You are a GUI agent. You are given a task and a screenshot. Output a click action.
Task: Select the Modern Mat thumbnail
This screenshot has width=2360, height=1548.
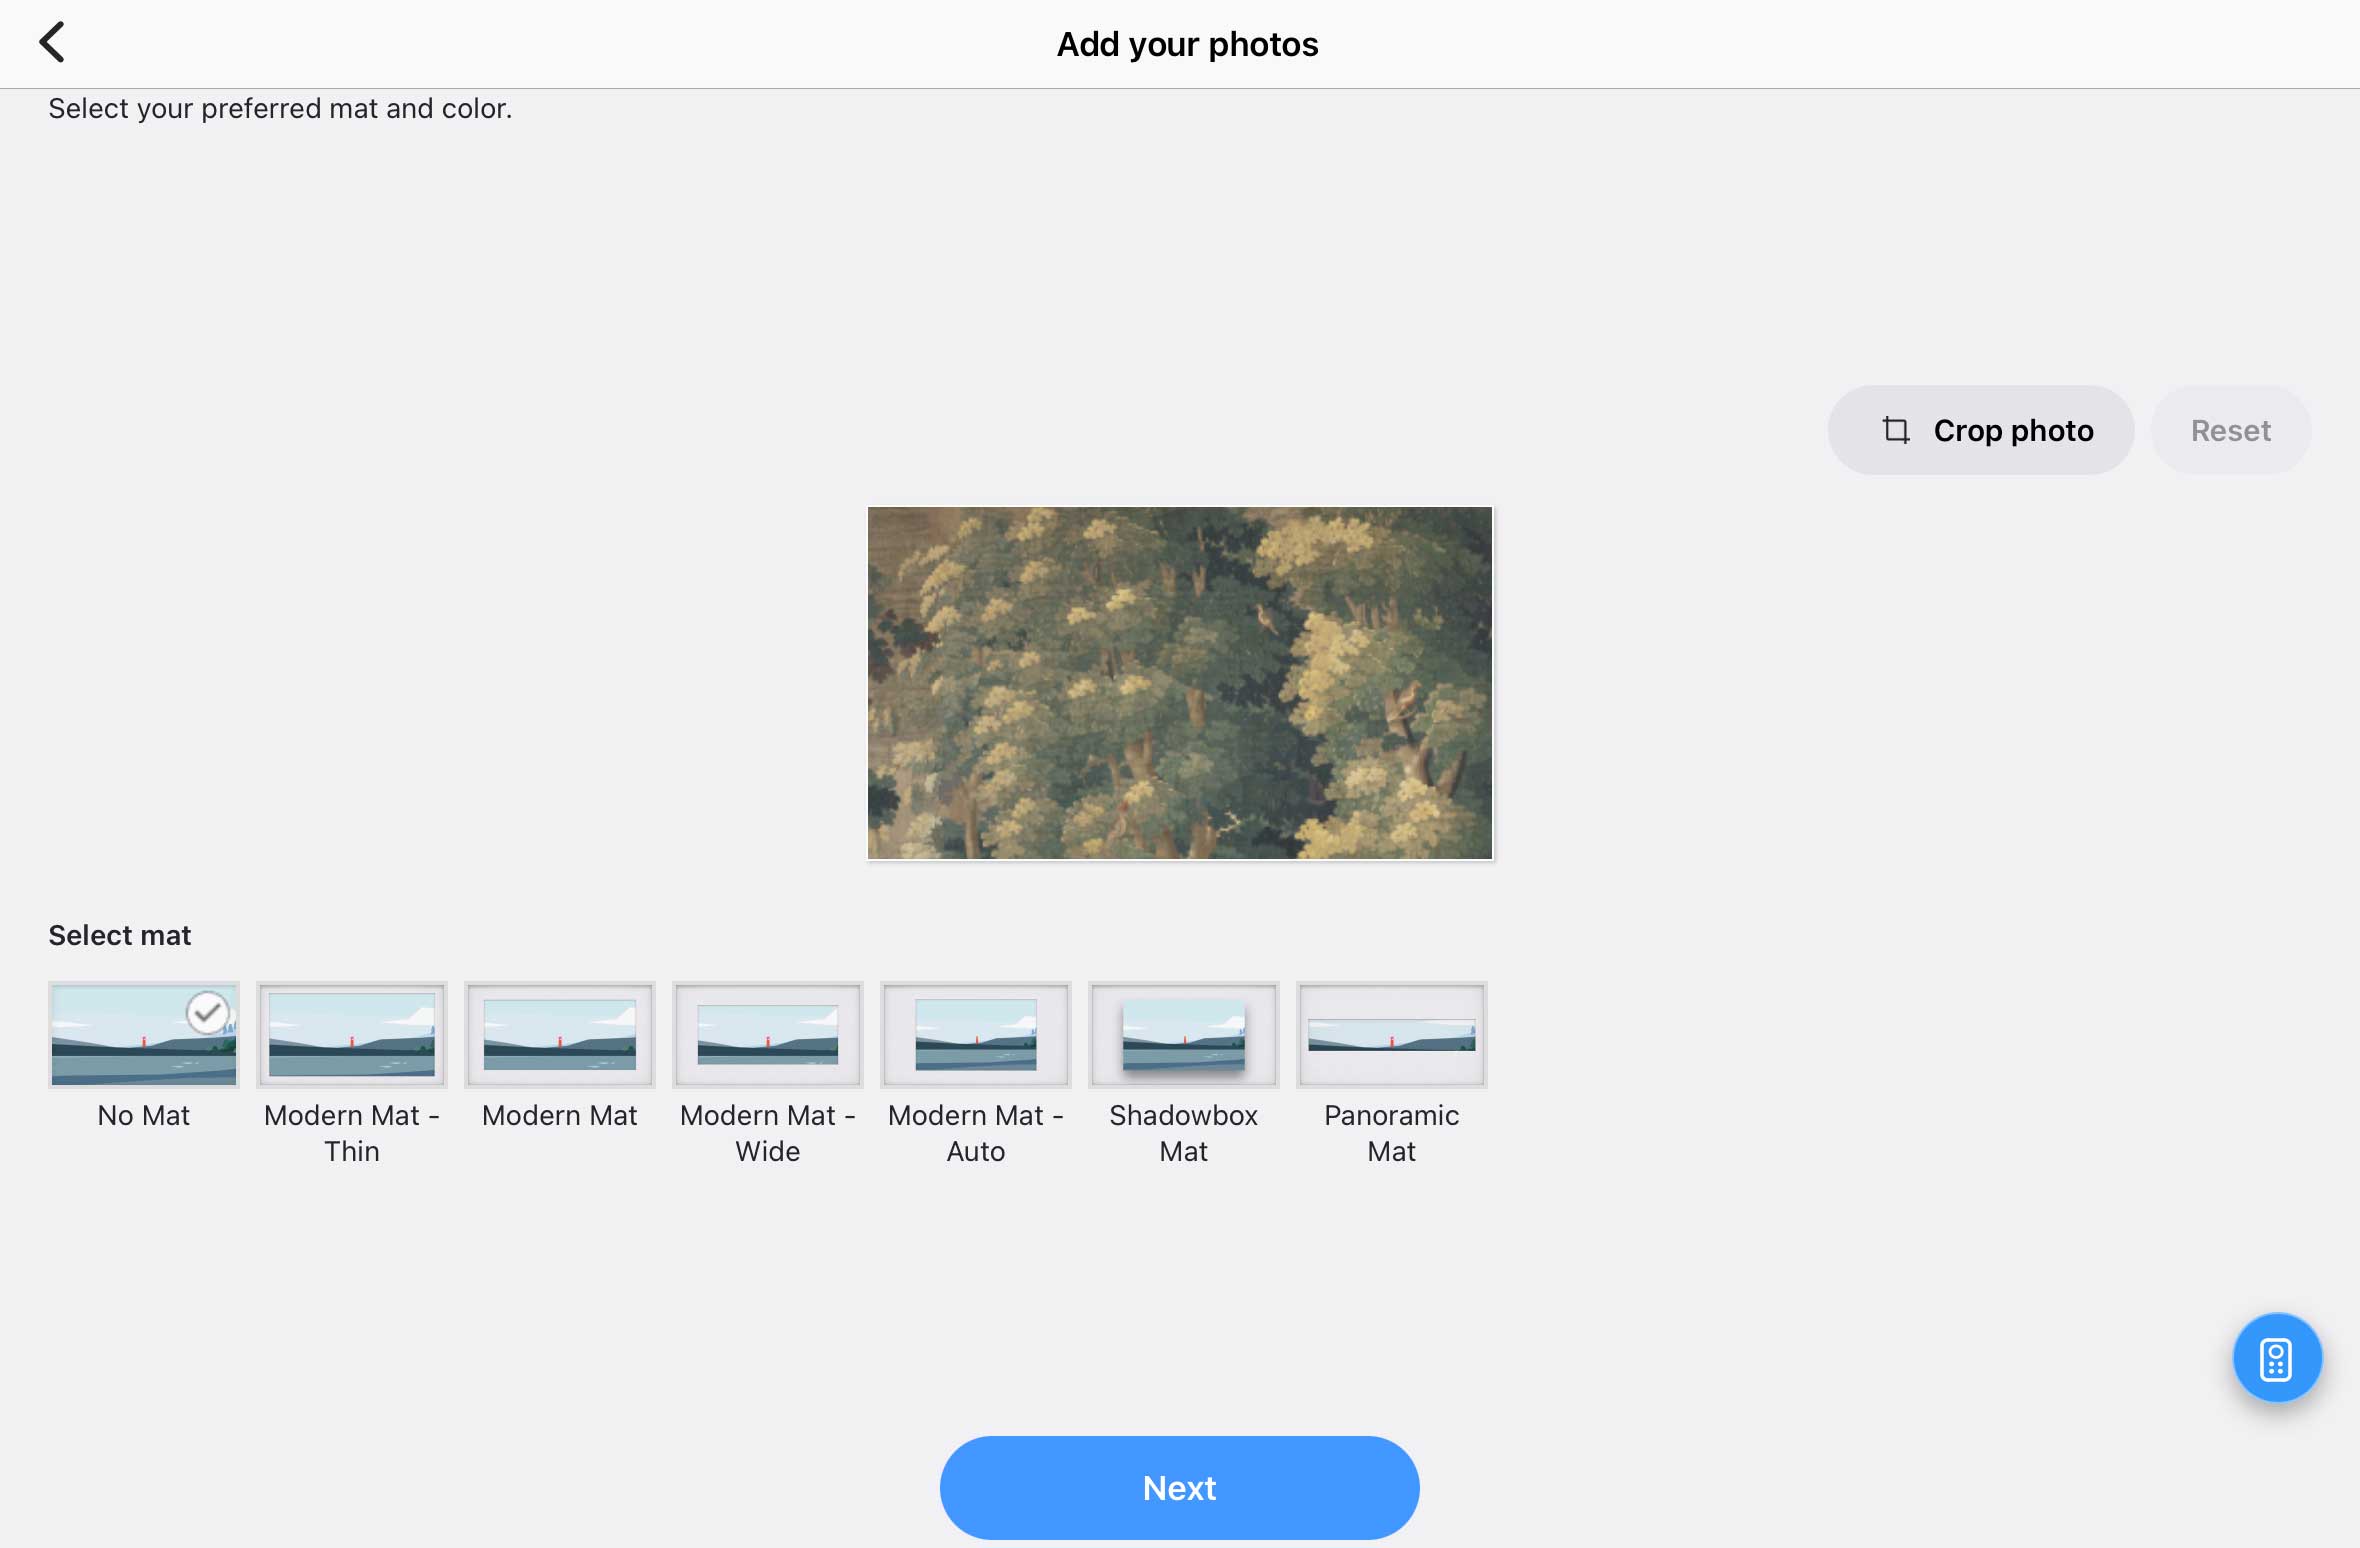click(x=560, y=1035)
